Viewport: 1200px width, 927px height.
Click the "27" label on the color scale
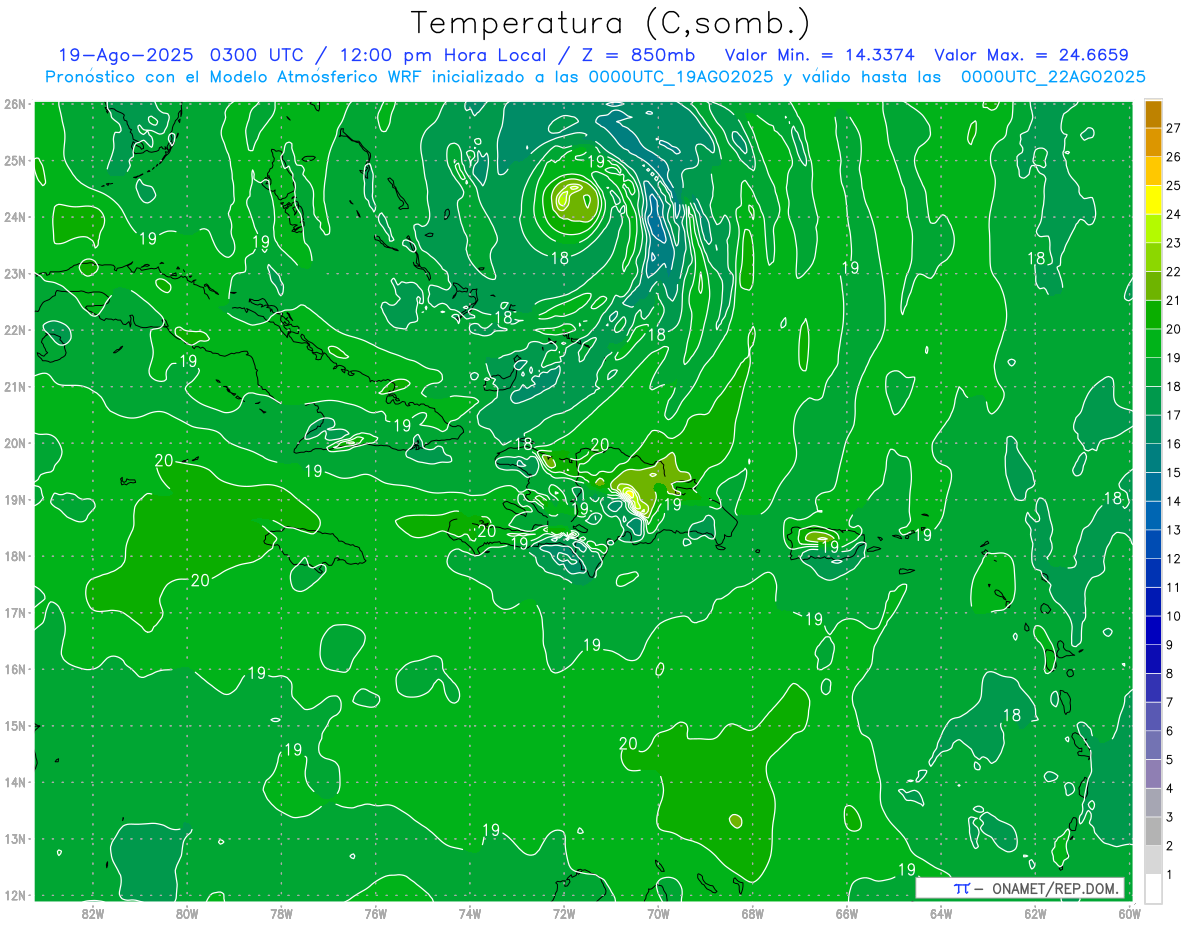pyautogui.click(x=1174, y=128)
